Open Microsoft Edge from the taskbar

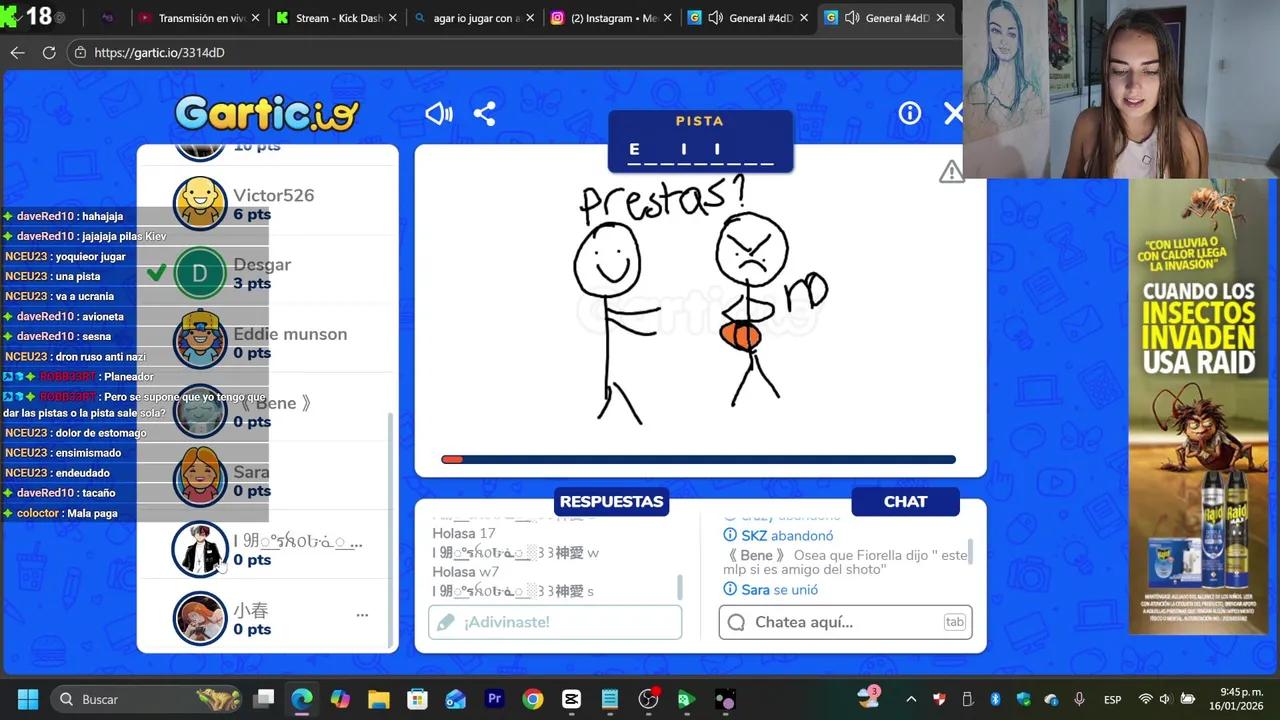coord(302,699)
